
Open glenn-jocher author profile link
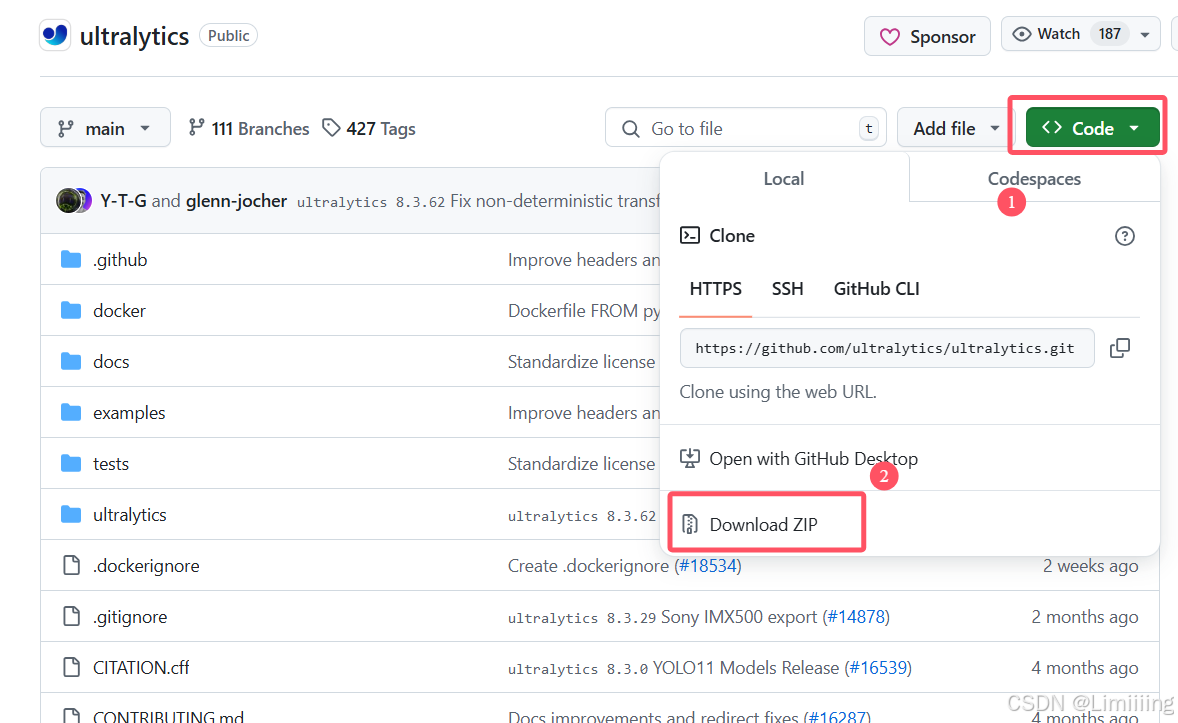237,201
